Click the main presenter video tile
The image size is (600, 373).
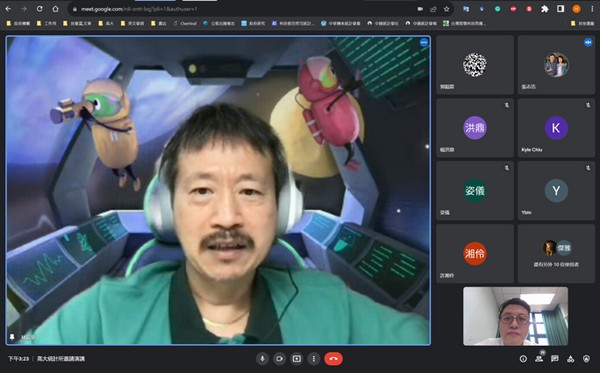pyautogui.click(x=218, y=191)
